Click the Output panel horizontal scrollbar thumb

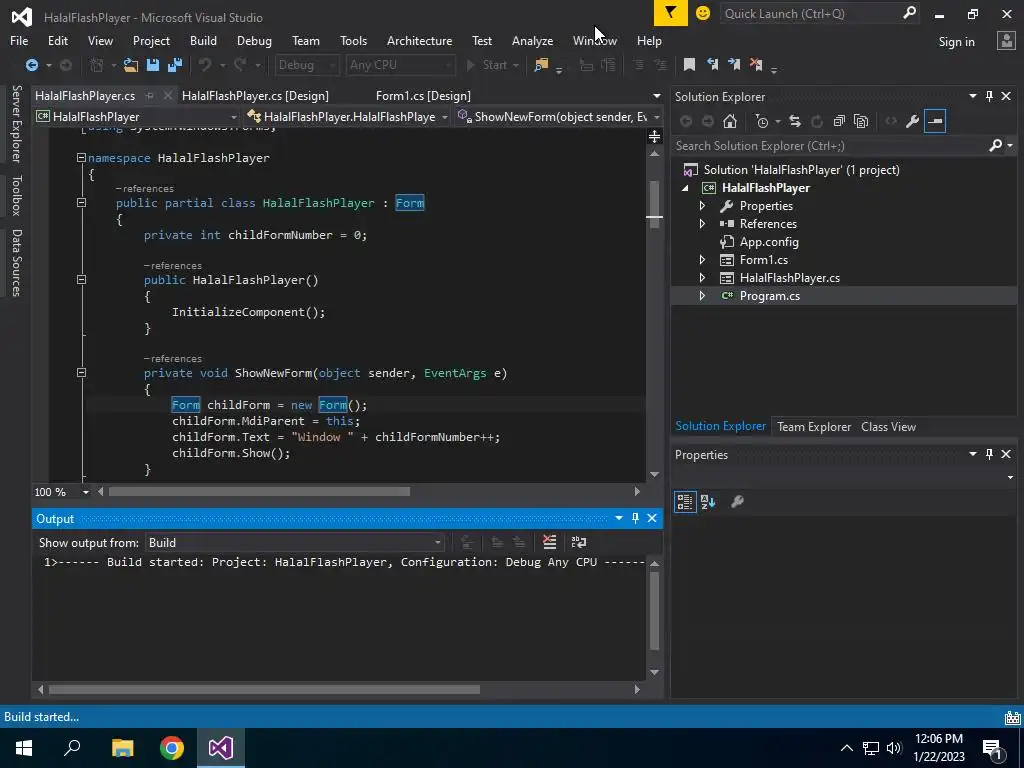(x=264, y=690)
